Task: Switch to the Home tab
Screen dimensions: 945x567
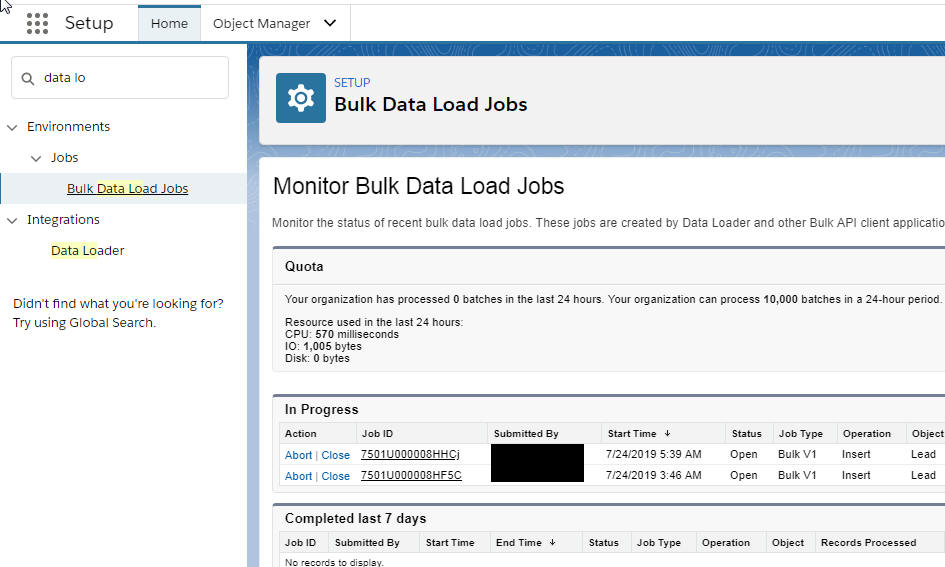Action: 169,23
